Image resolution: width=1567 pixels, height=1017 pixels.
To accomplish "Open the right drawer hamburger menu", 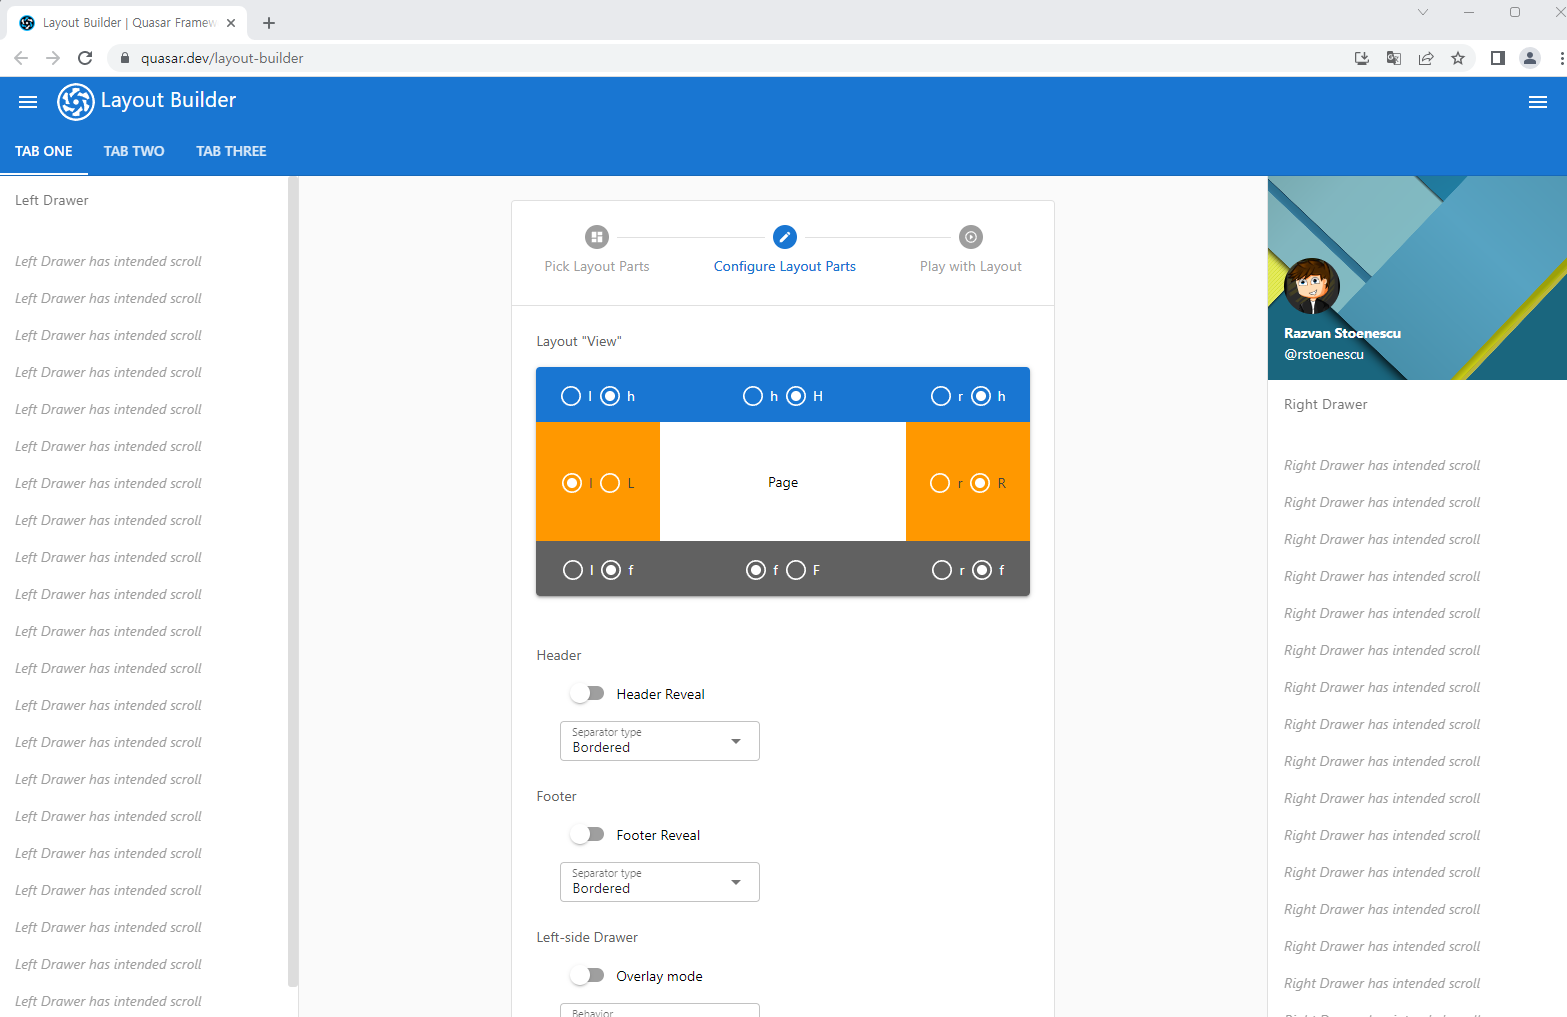I will tap(1538, 101).
